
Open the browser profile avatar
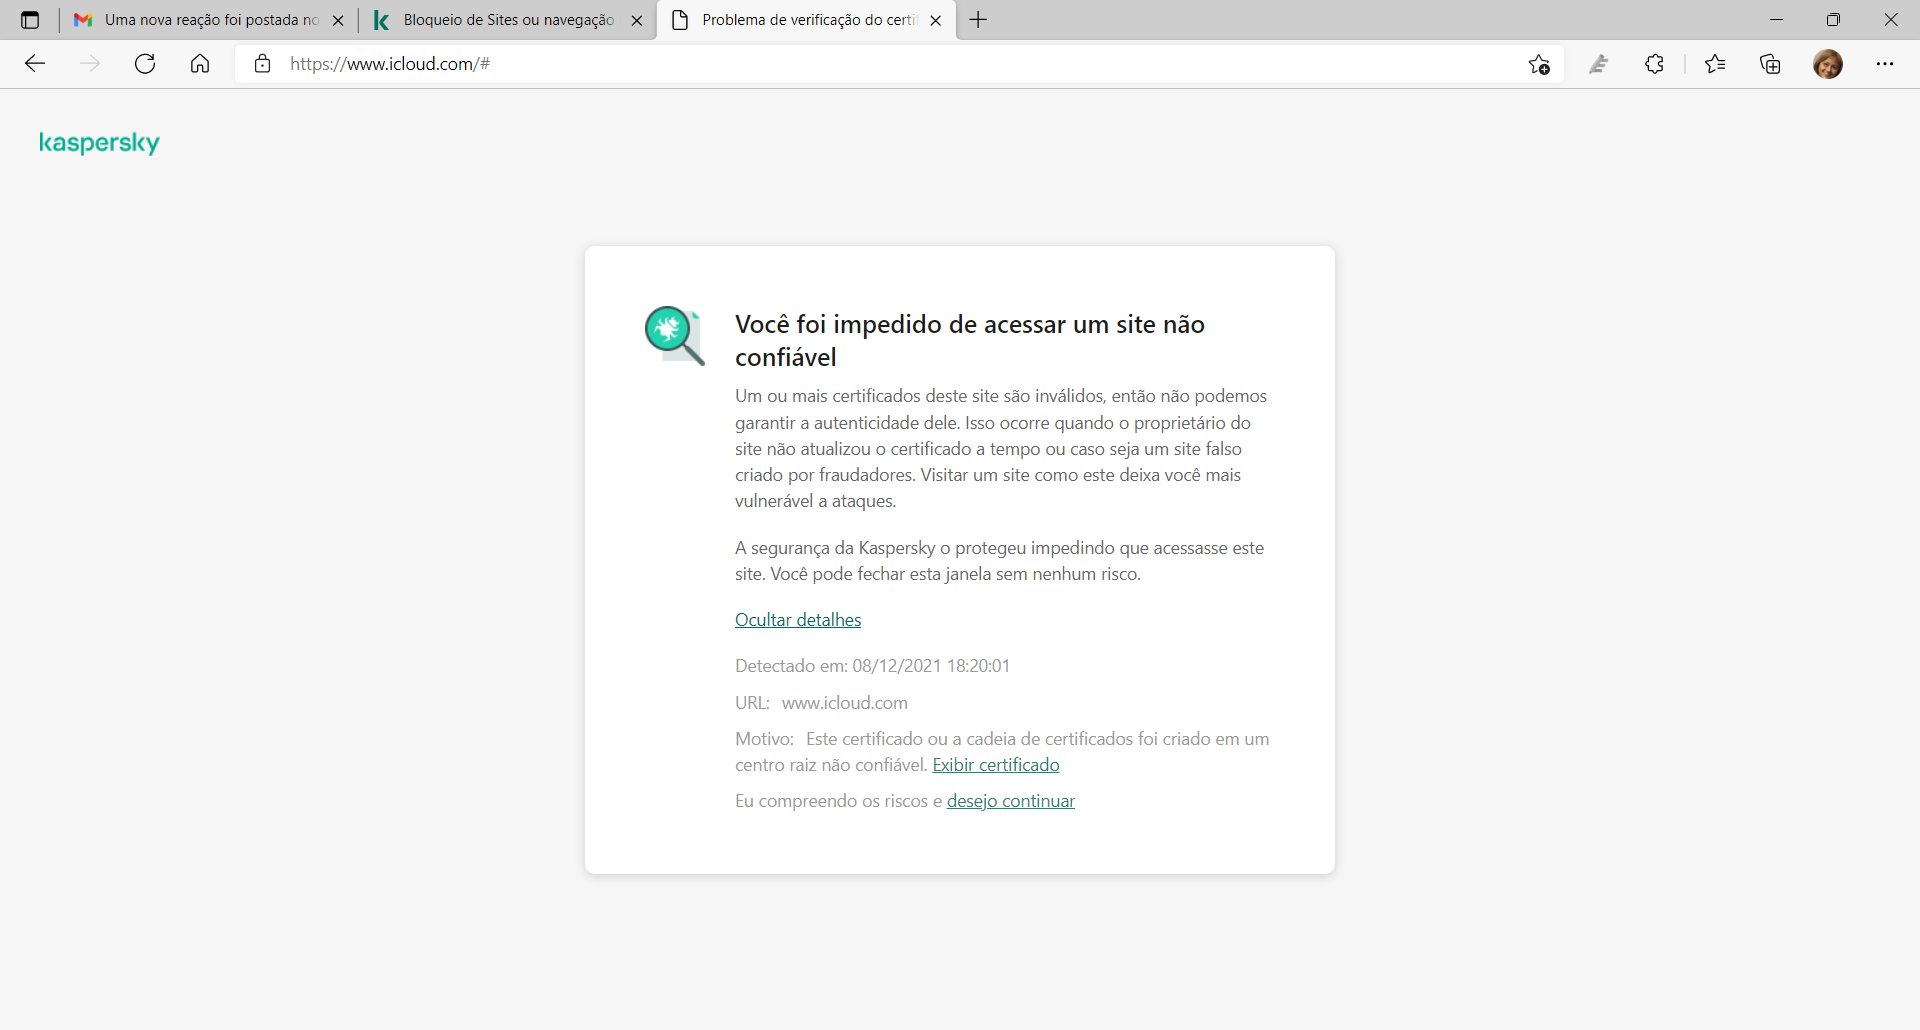[x=1828, y=64]
